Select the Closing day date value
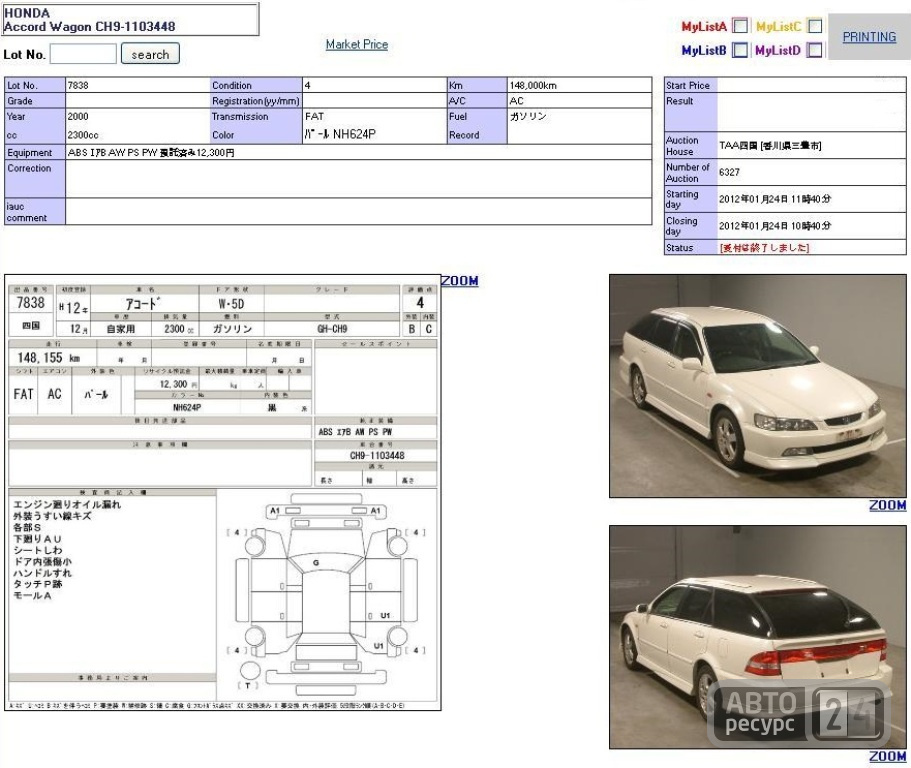911x768 pixels. (774, 225)
